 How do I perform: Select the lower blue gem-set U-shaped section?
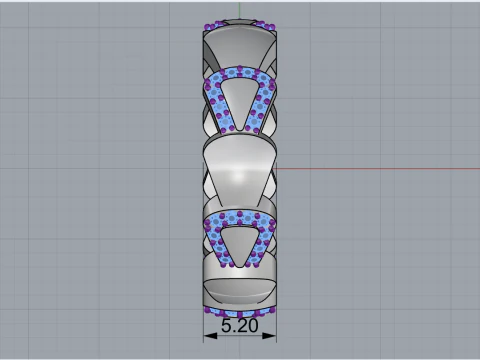click(240, 239)
